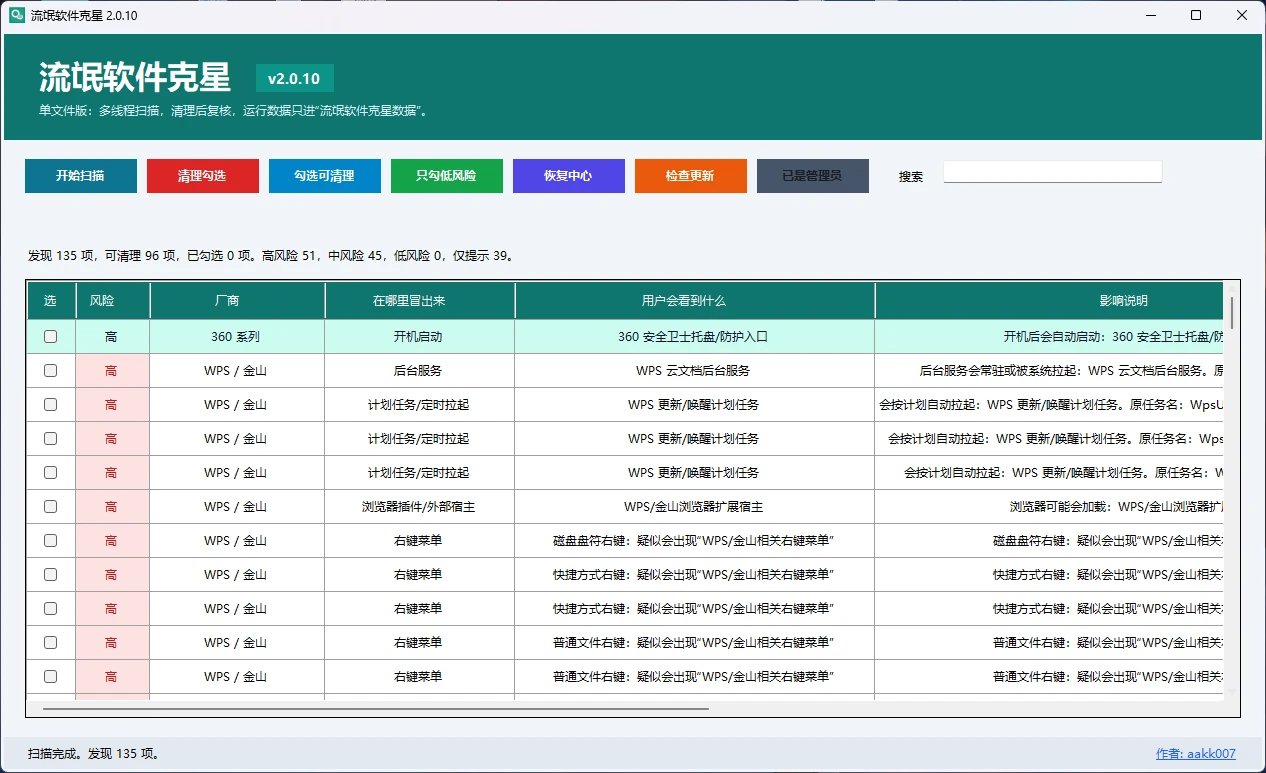Click cell 磁盘盘符右键 in 用户会看到什么 column

coord(695,541)
